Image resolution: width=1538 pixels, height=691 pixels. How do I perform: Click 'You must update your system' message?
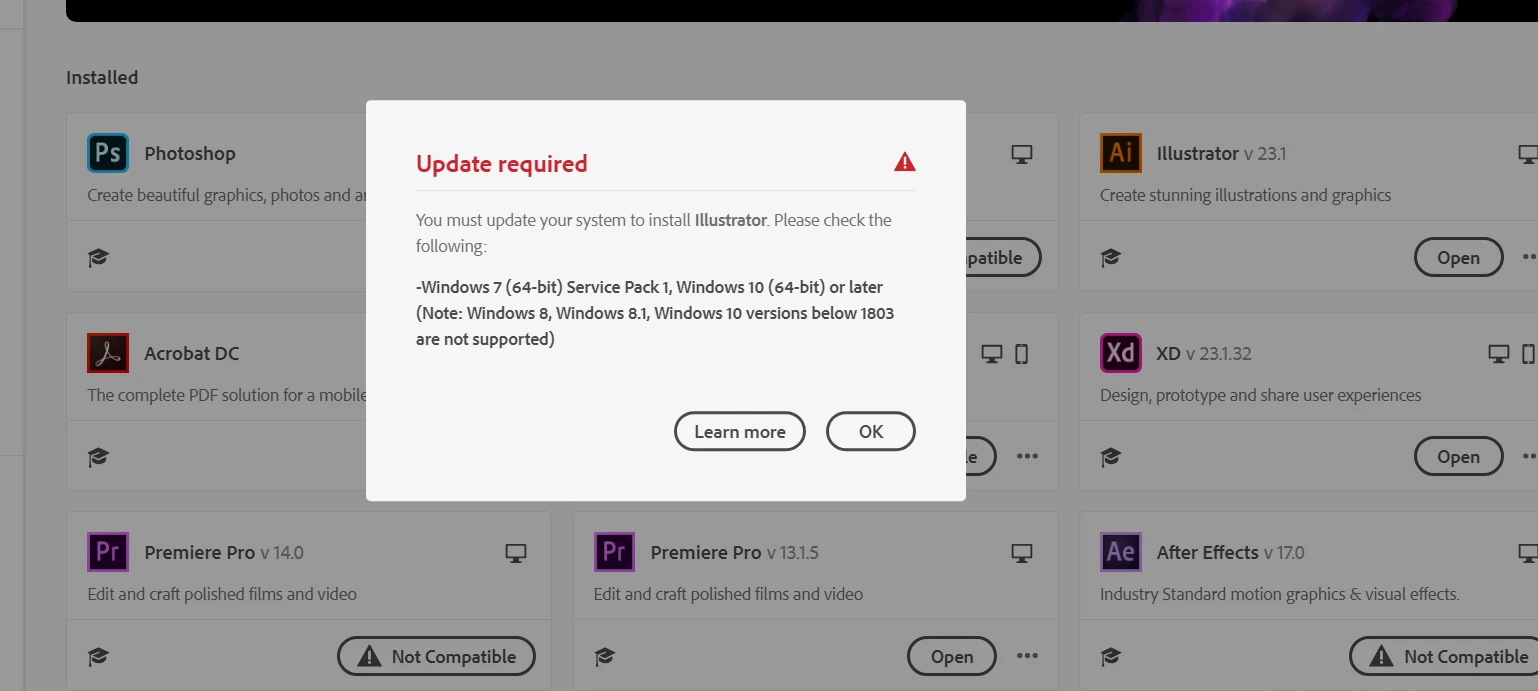click(x=654, y=233)
